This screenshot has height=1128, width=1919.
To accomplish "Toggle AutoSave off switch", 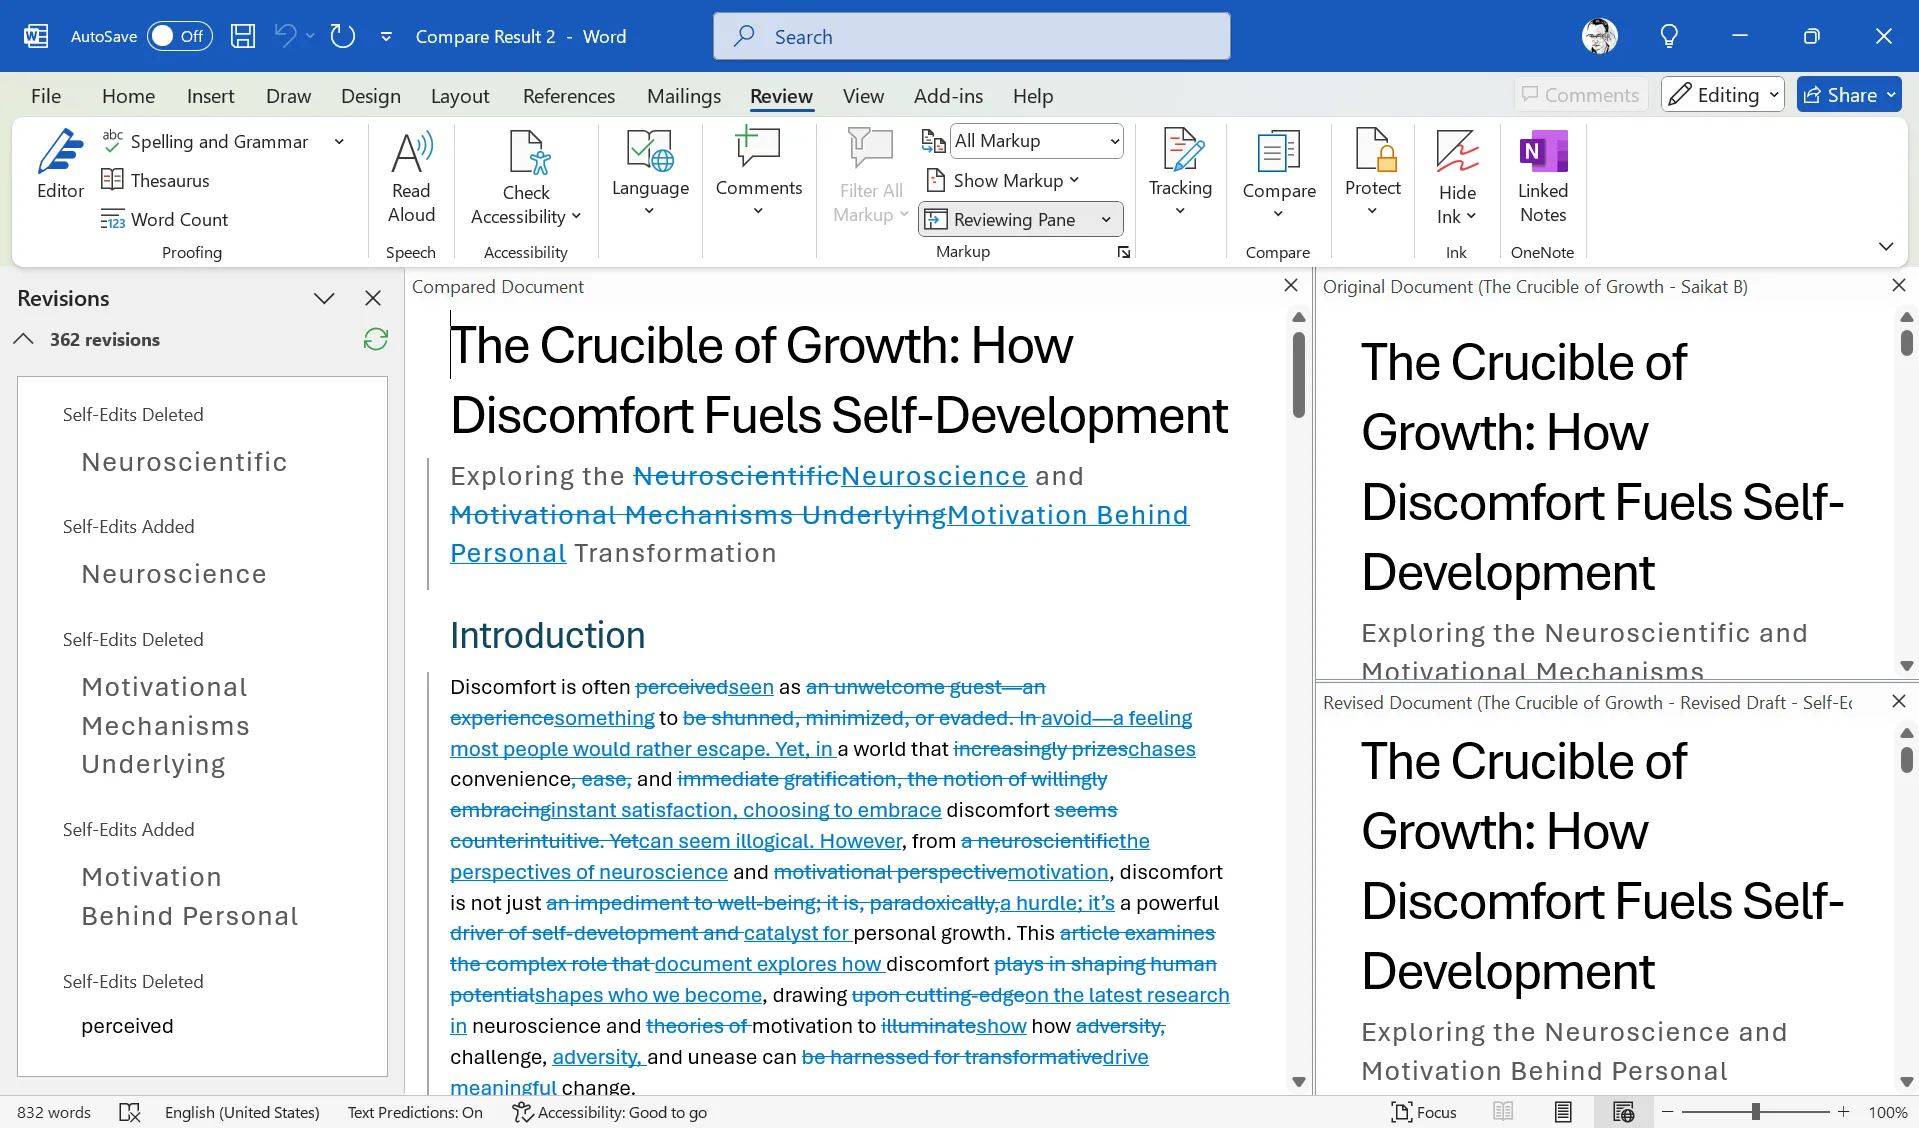I will click(x=178, y=35).
